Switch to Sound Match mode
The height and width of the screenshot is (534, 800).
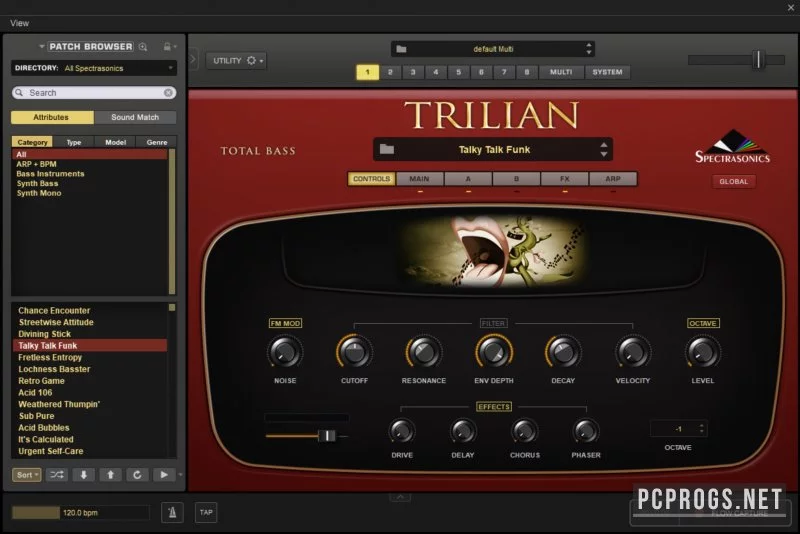[135, 117]
